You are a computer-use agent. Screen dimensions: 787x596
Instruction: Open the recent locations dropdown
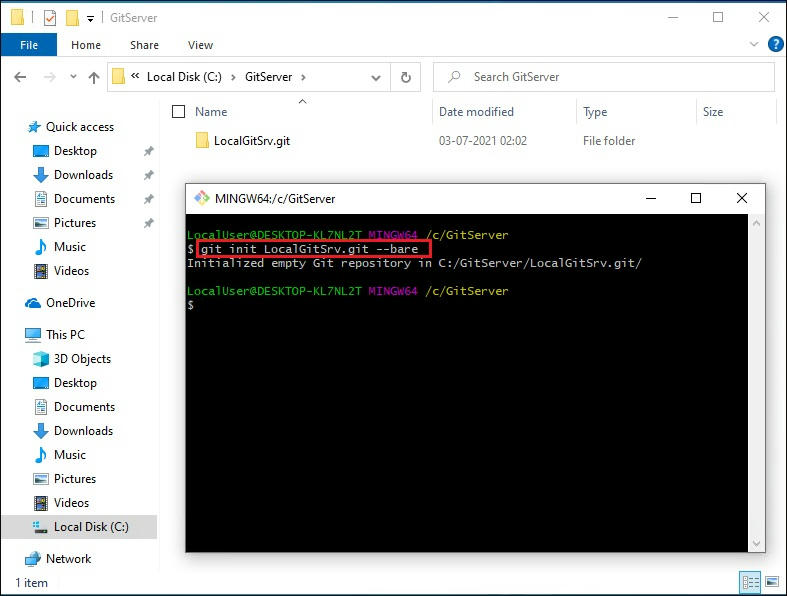[73, 77]
